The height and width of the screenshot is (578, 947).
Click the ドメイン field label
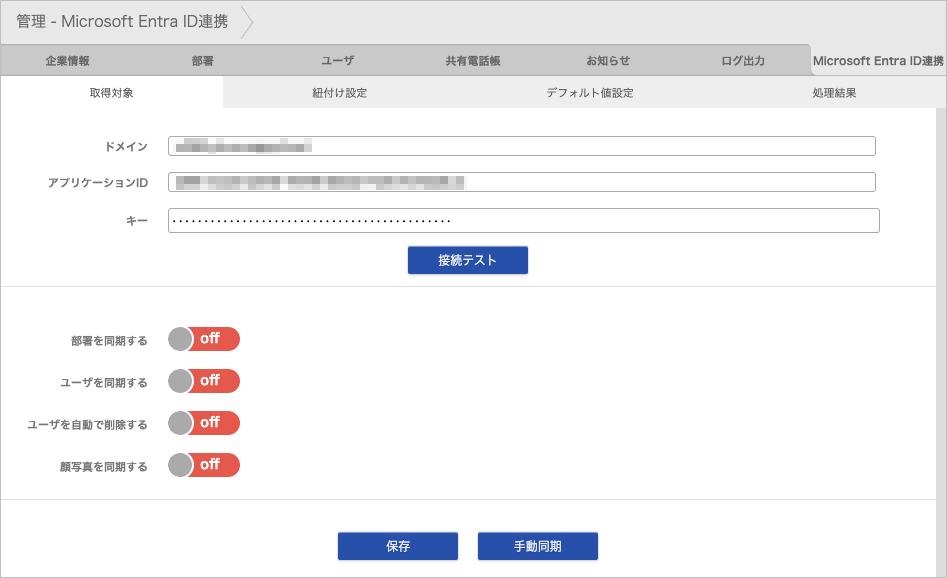[126, 147]
